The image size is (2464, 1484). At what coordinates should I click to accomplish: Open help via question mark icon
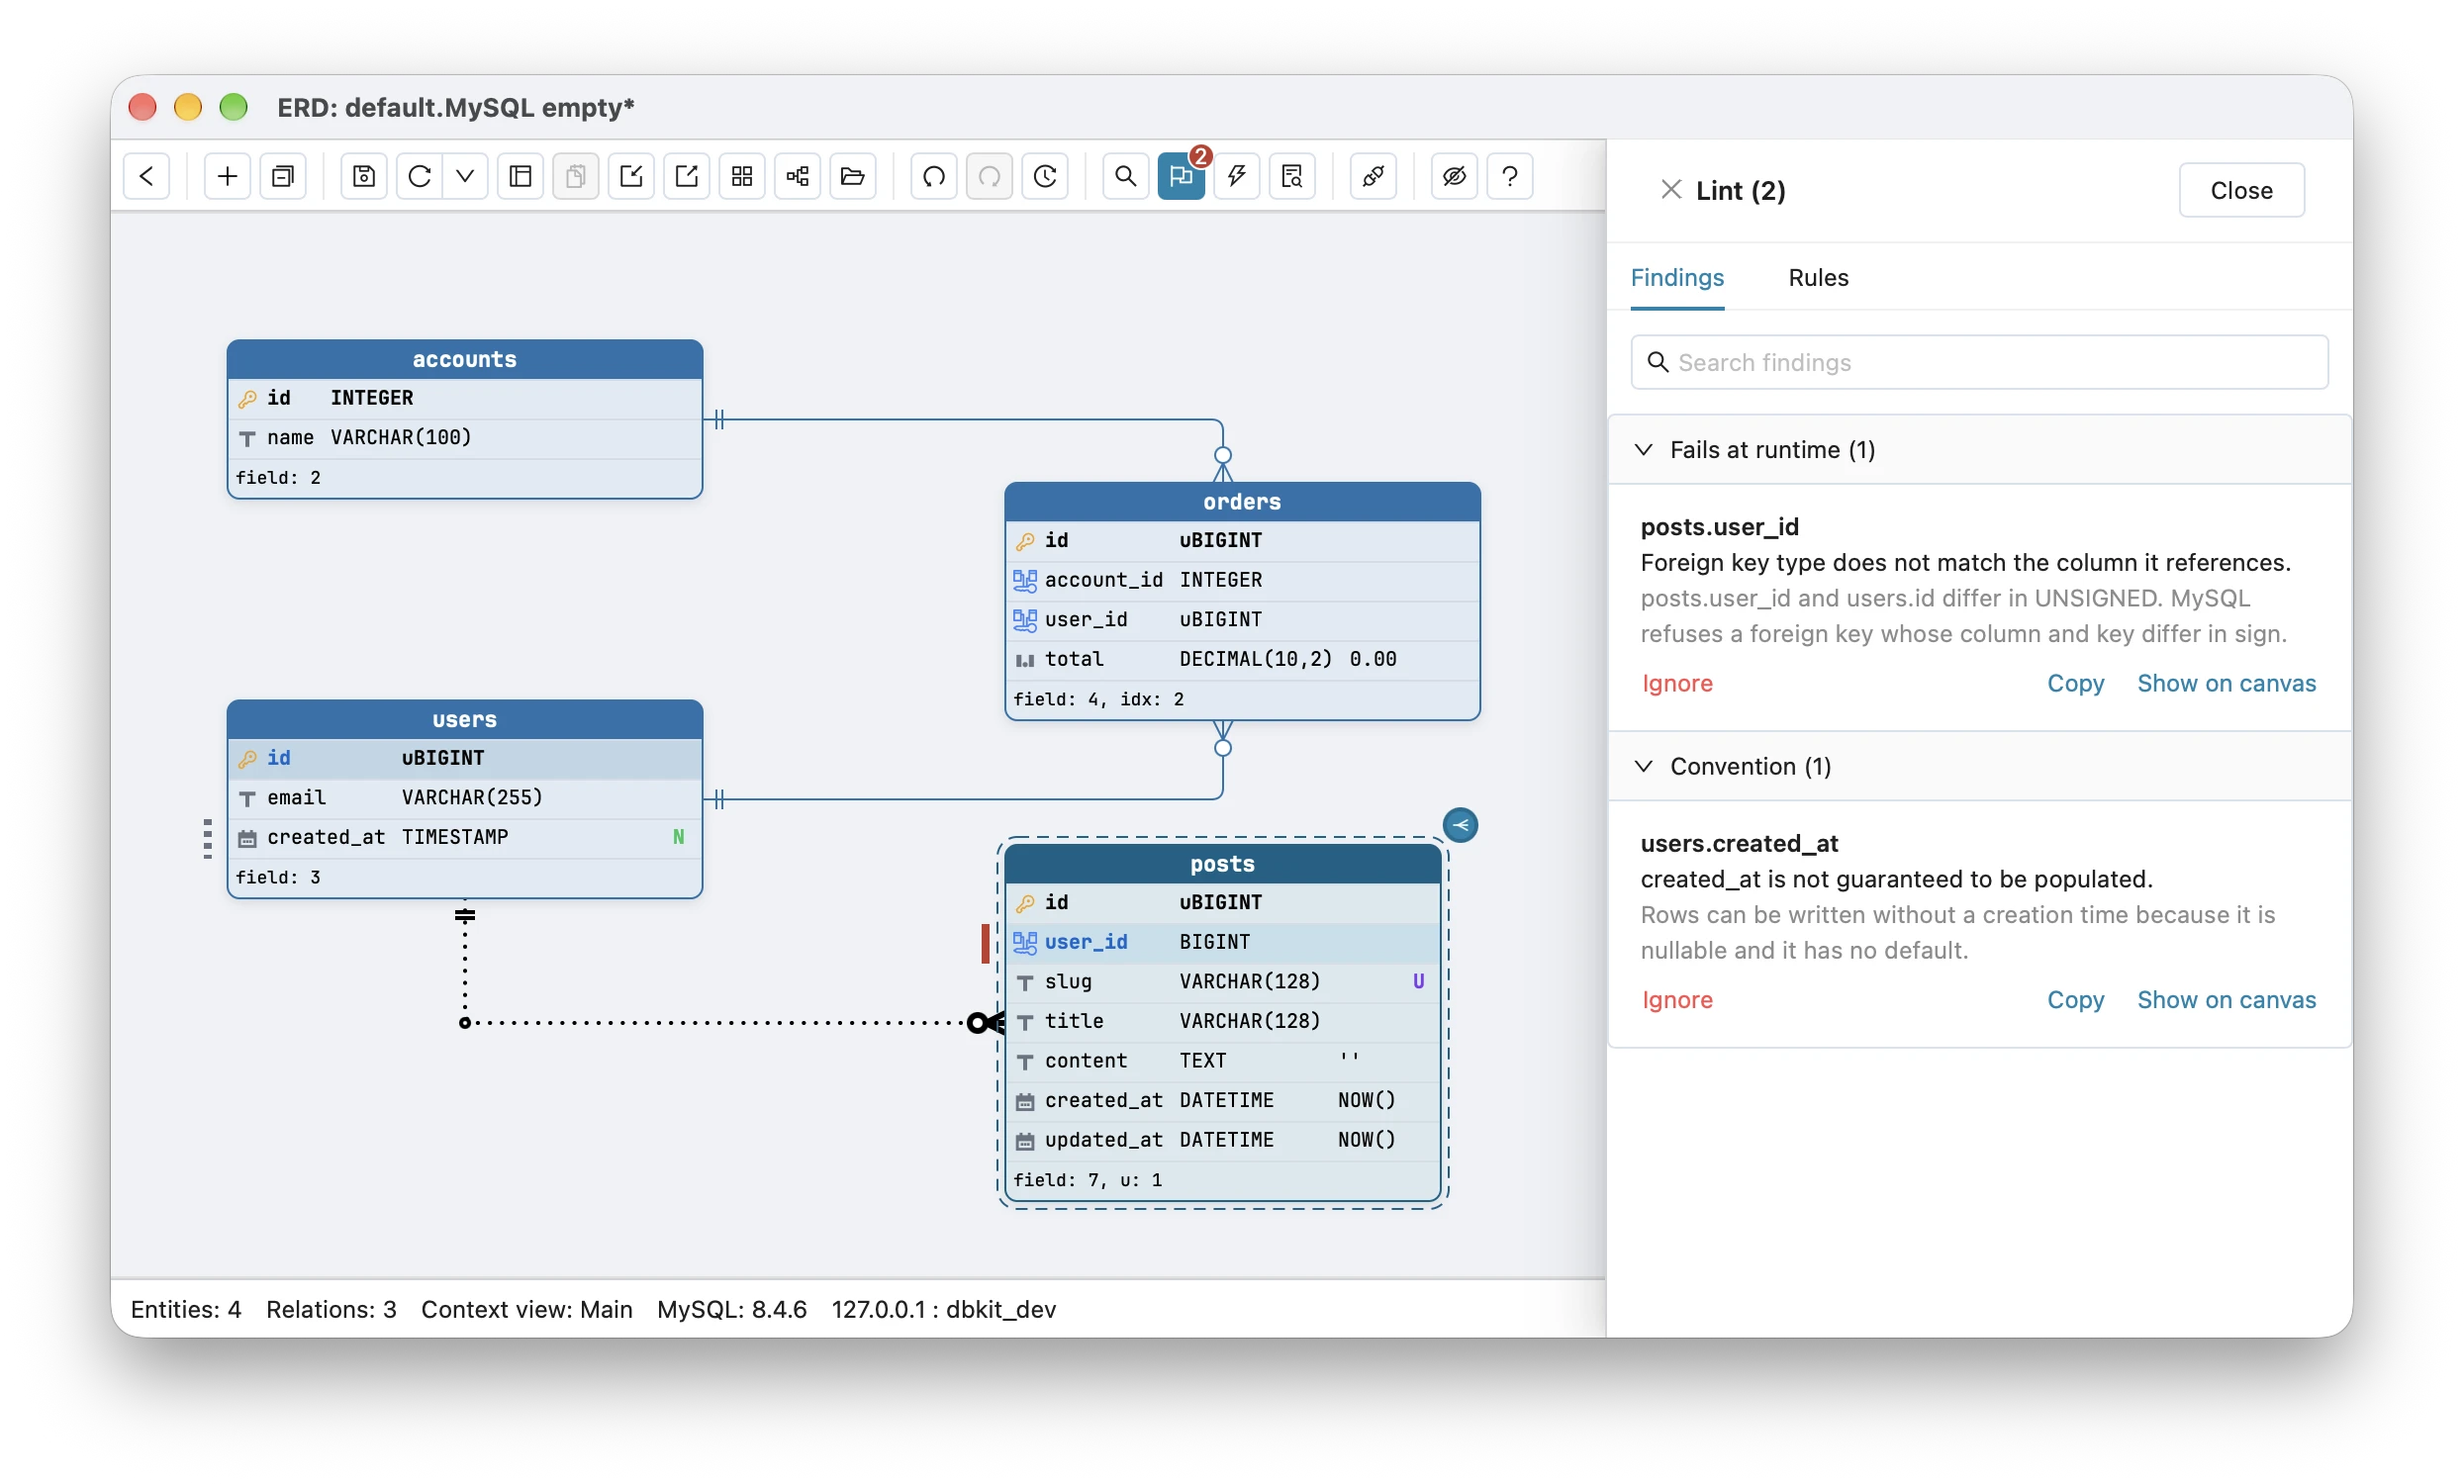point(1510,176)
